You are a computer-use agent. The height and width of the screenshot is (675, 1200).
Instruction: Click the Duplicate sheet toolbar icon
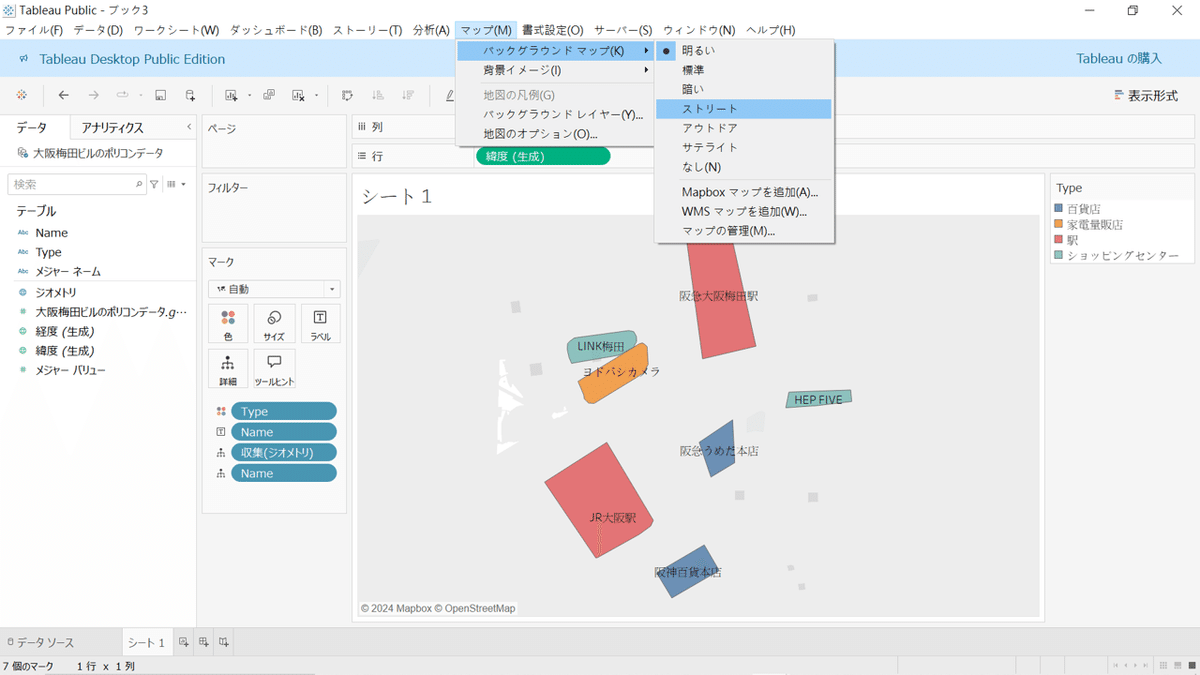[x=269, y=95]
